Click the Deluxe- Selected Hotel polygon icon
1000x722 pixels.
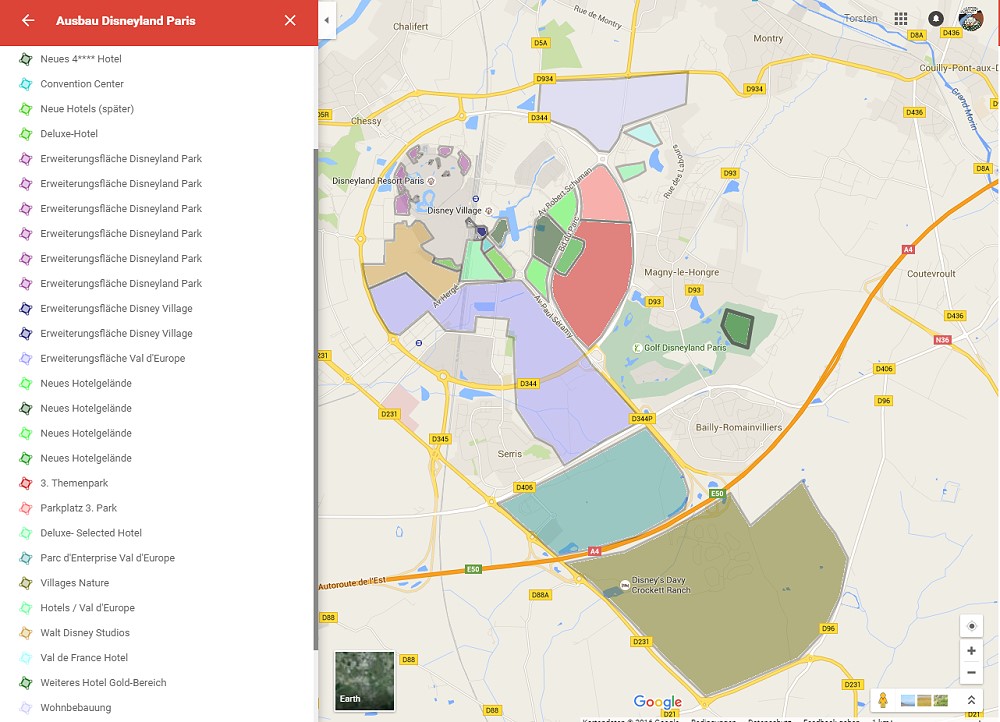click(26, 533)
